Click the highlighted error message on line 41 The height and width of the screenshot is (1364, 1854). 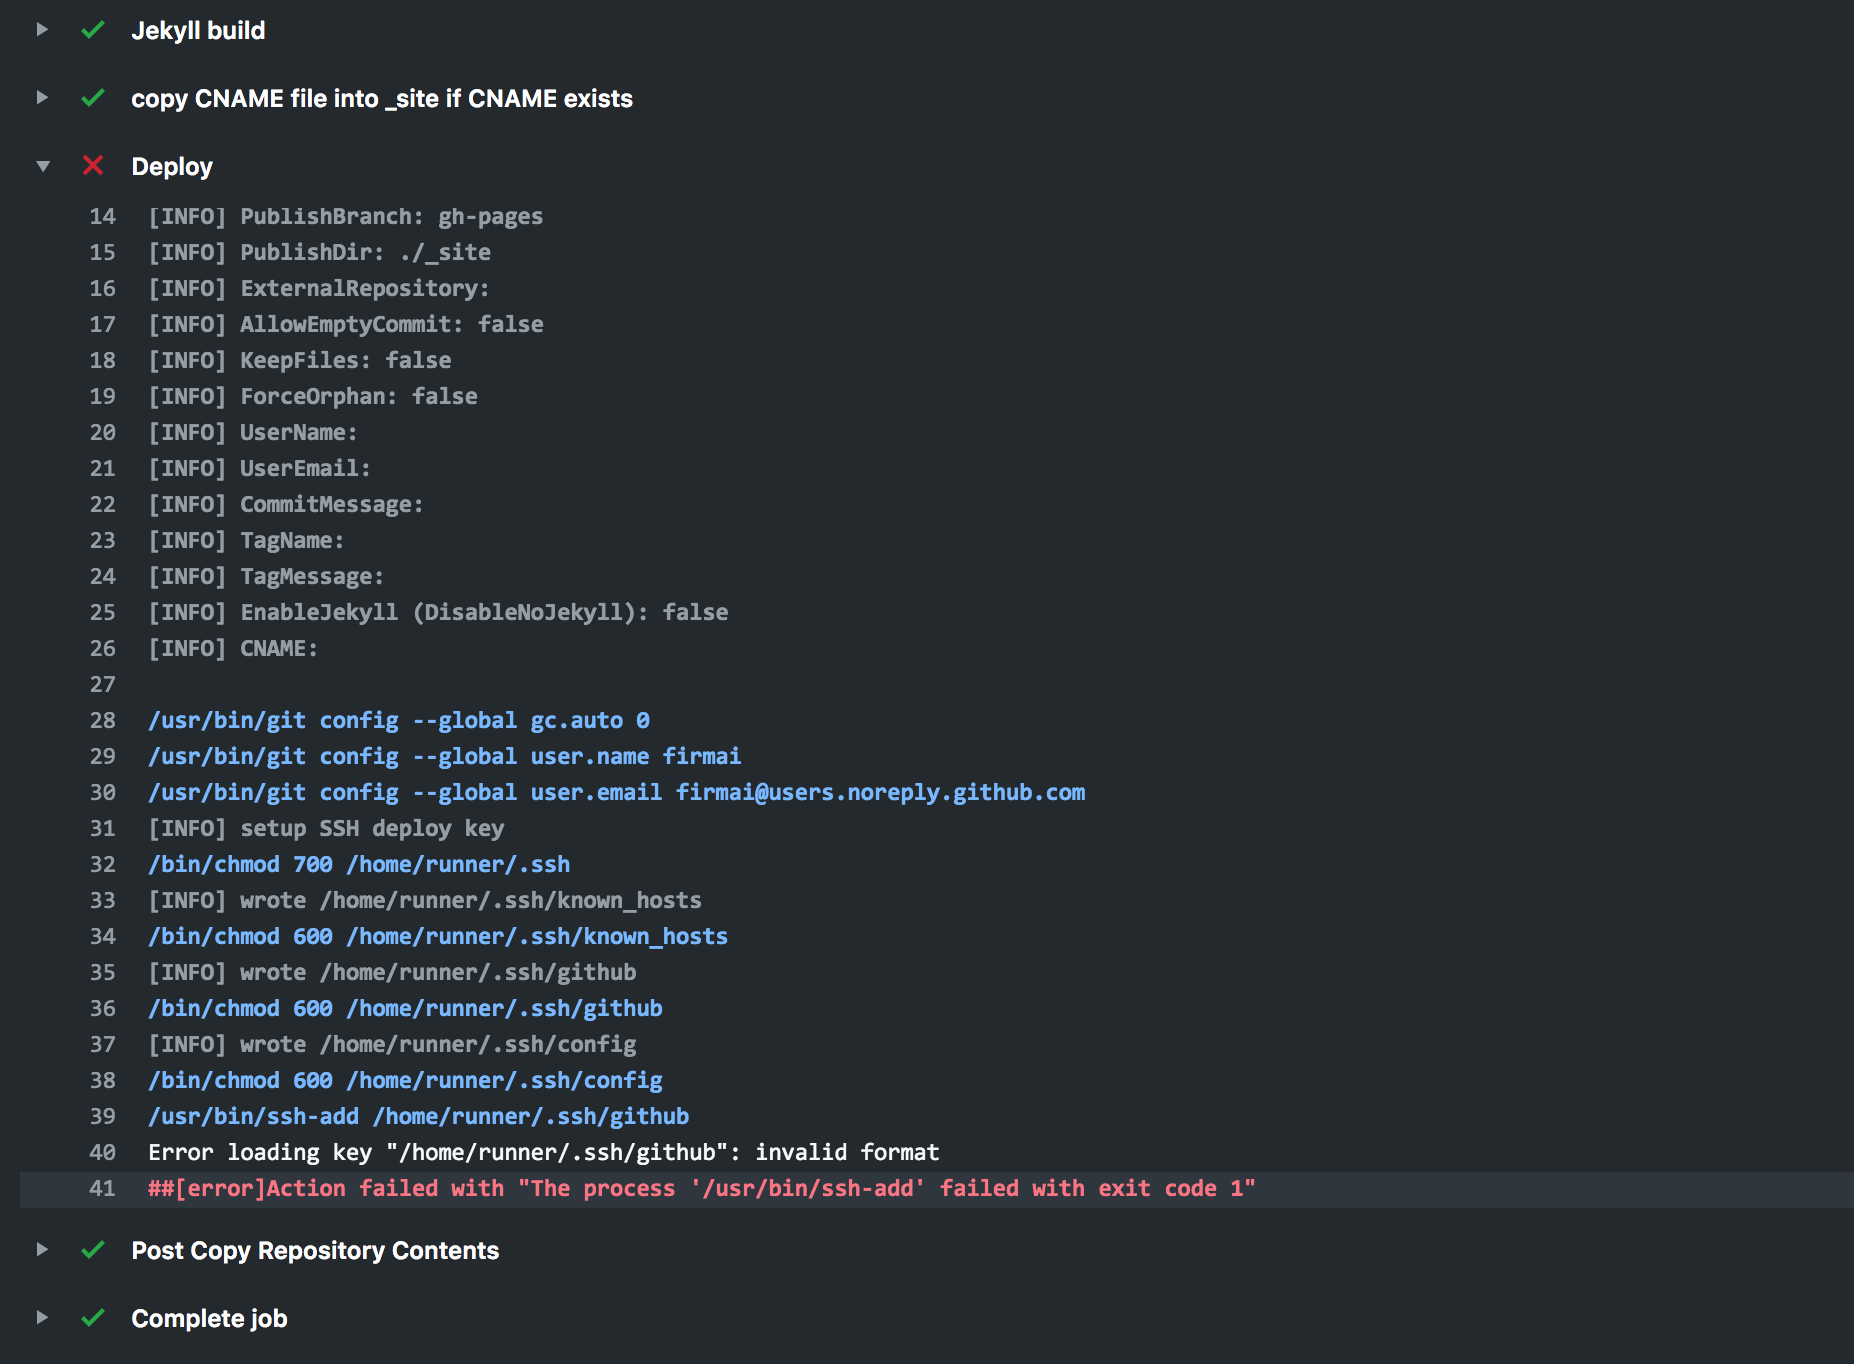[x=700, y=1188]
